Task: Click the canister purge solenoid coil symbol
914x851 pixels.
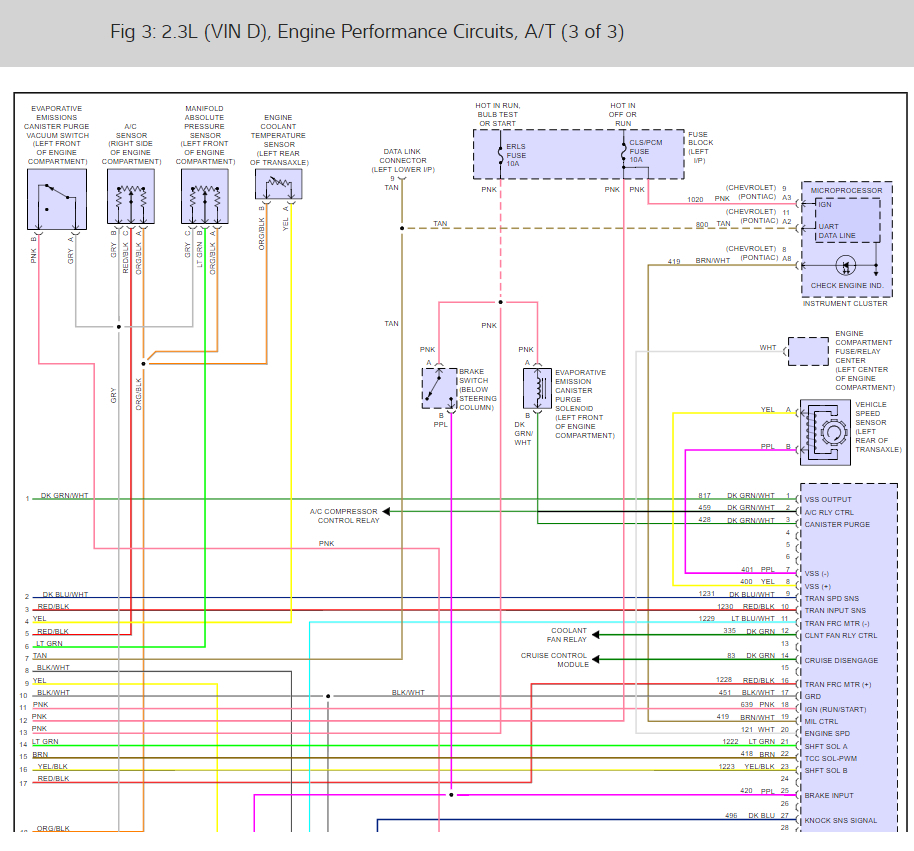Action: 537,388
